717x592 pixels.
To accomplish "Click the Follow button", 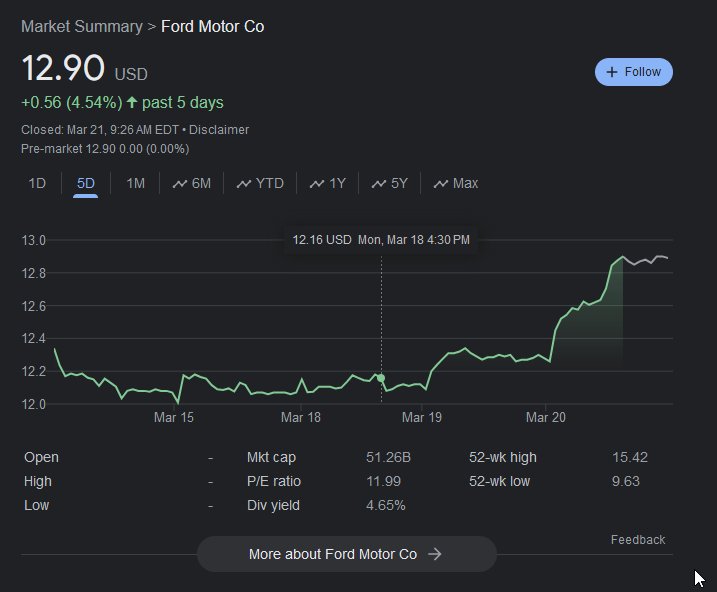I will coord(633,72).
